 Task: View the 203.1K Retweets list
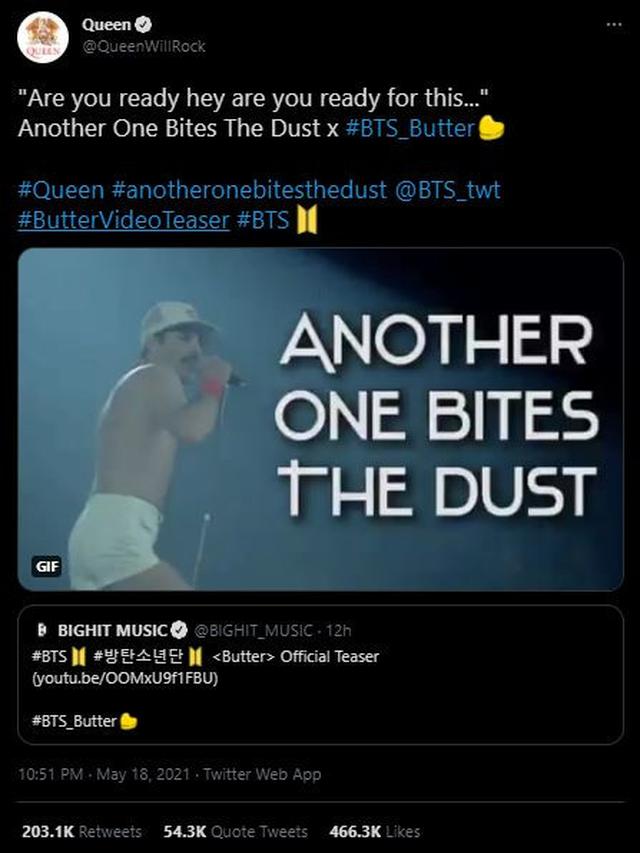[x=81, y=831]
